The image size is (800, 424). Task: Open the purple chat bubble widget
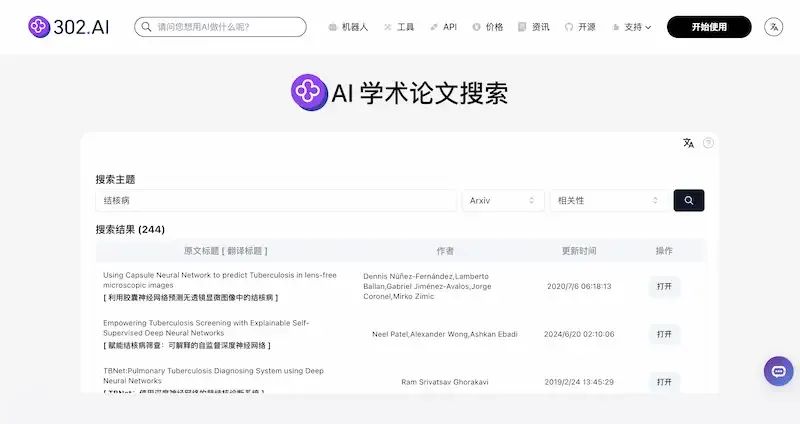pos(779,371)
